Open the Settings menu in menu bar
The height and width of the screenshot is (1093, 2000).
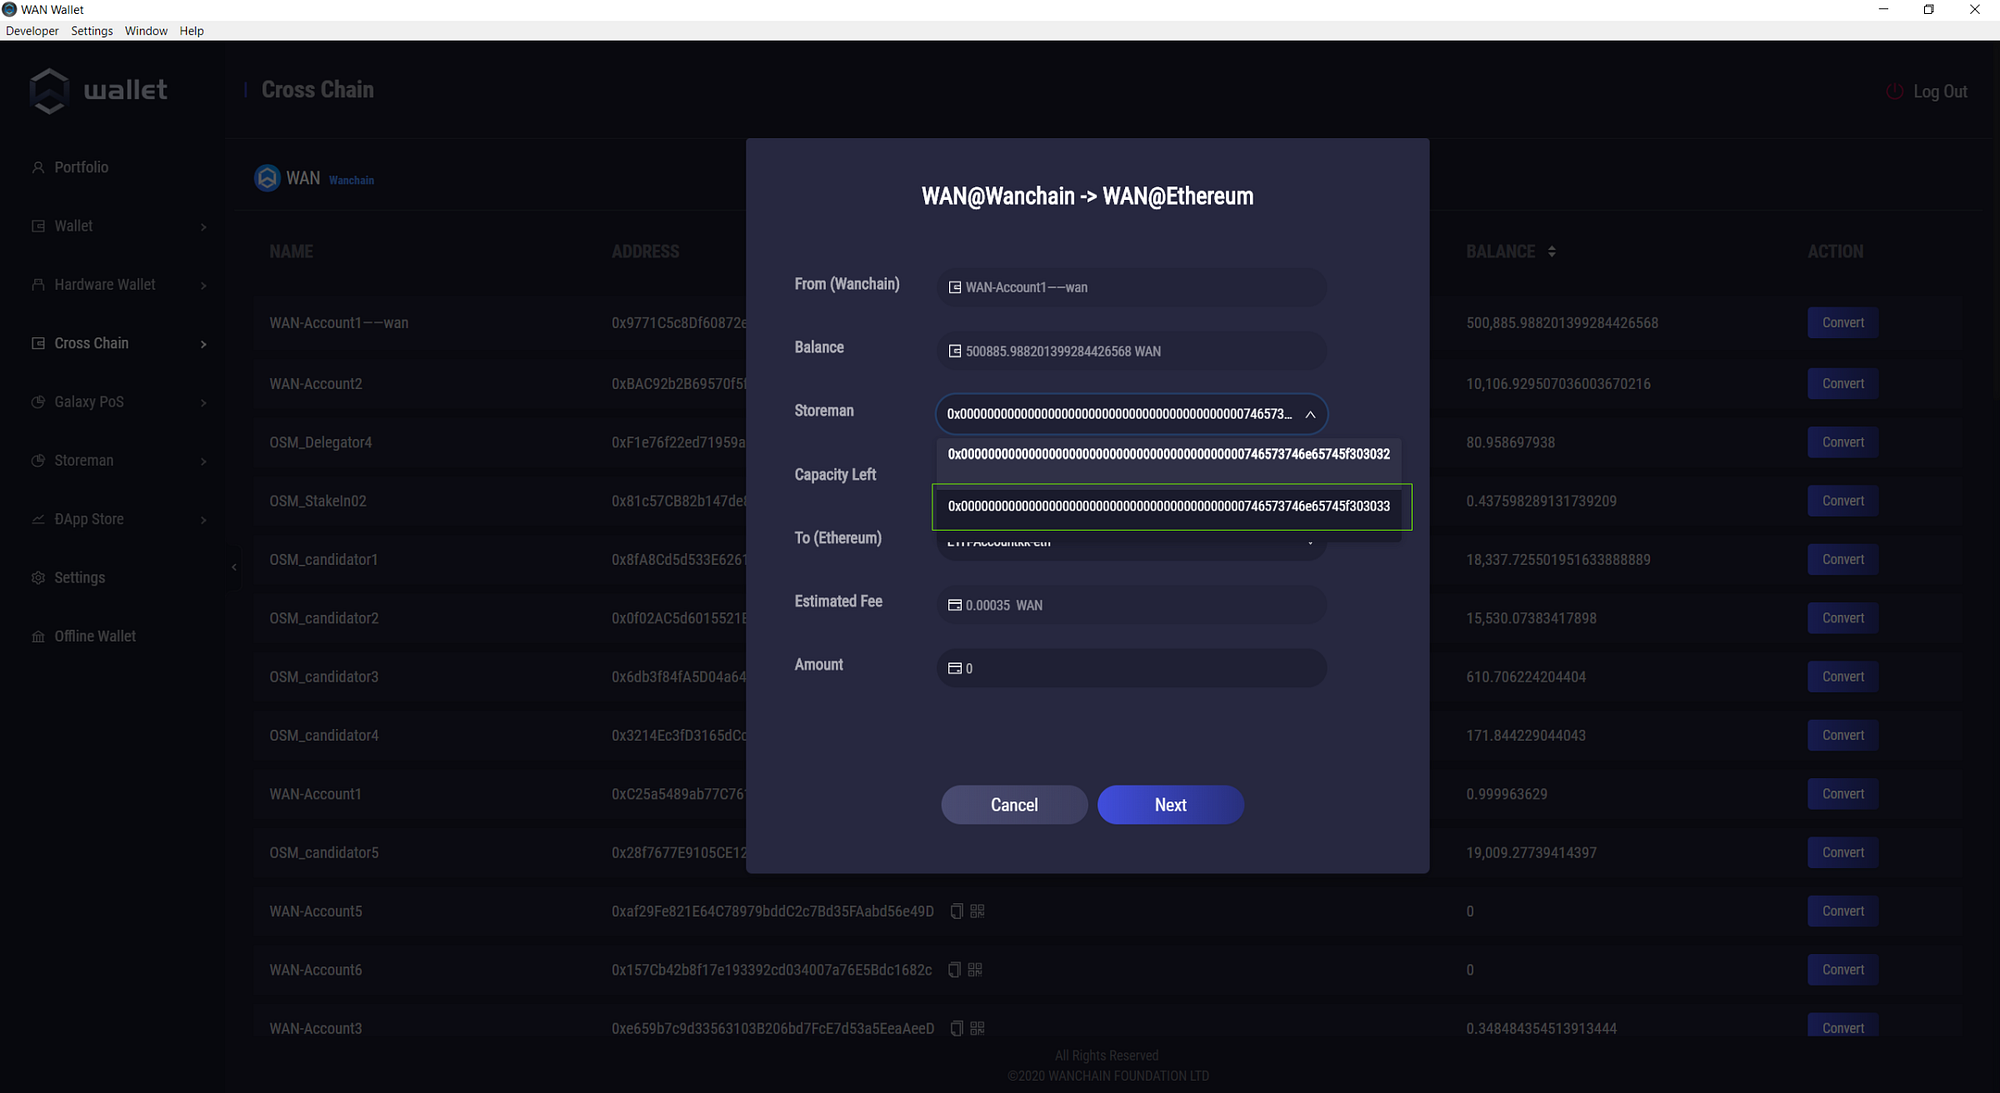coord(92,31)
